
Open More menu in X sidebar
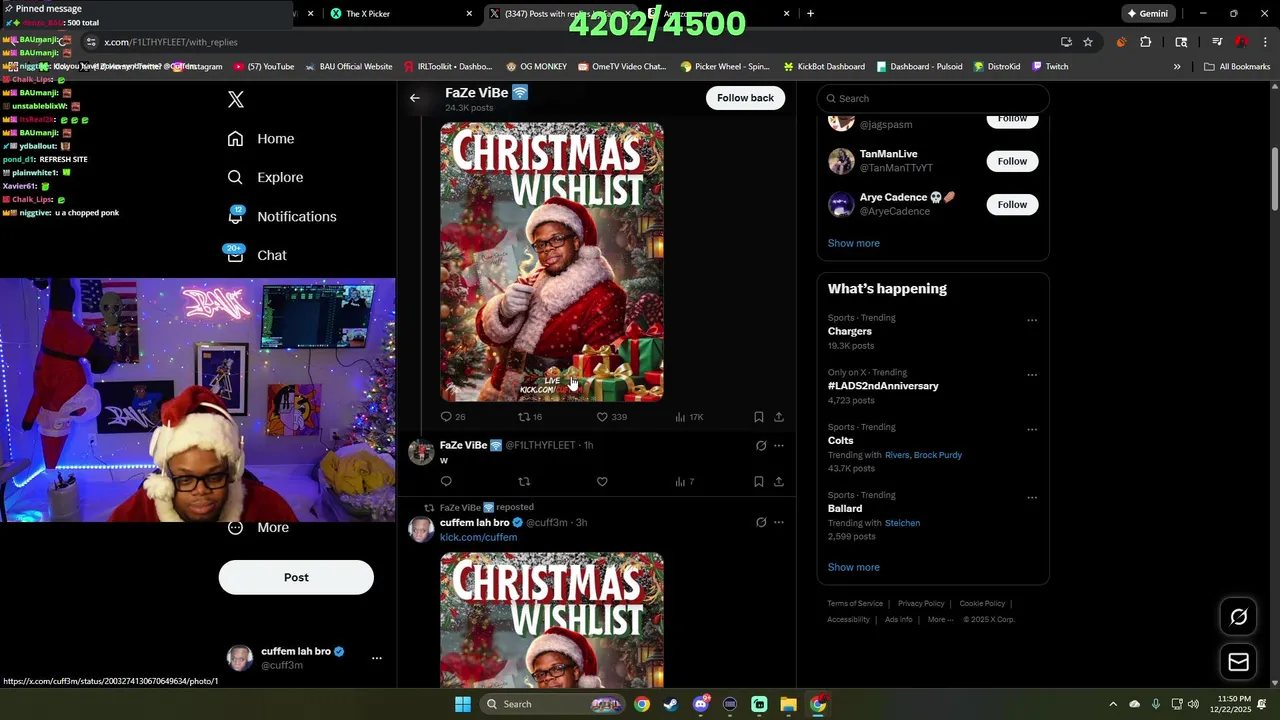point(258,527)
